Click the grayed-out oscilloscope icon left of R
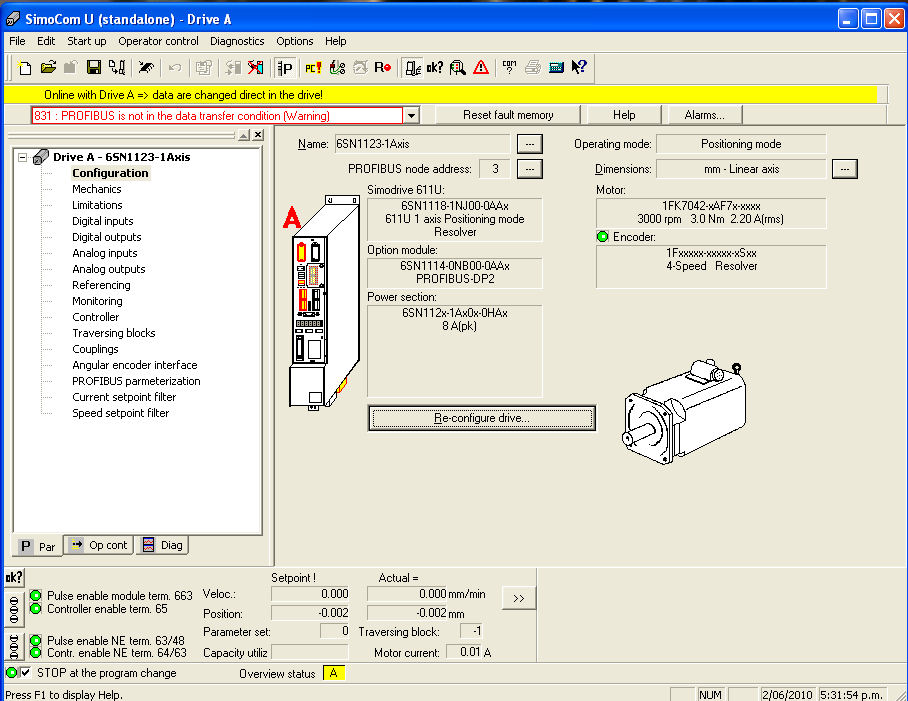Screen dimensions: 908x701 [360, 68]
